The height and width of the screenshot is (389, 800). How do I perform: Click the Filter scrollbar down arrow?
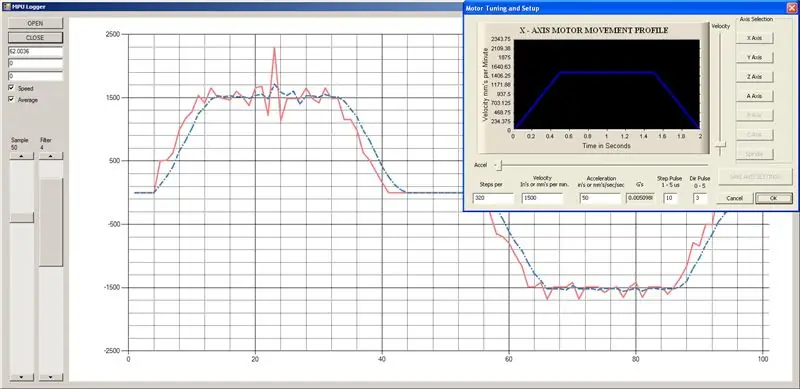(51, 377)
